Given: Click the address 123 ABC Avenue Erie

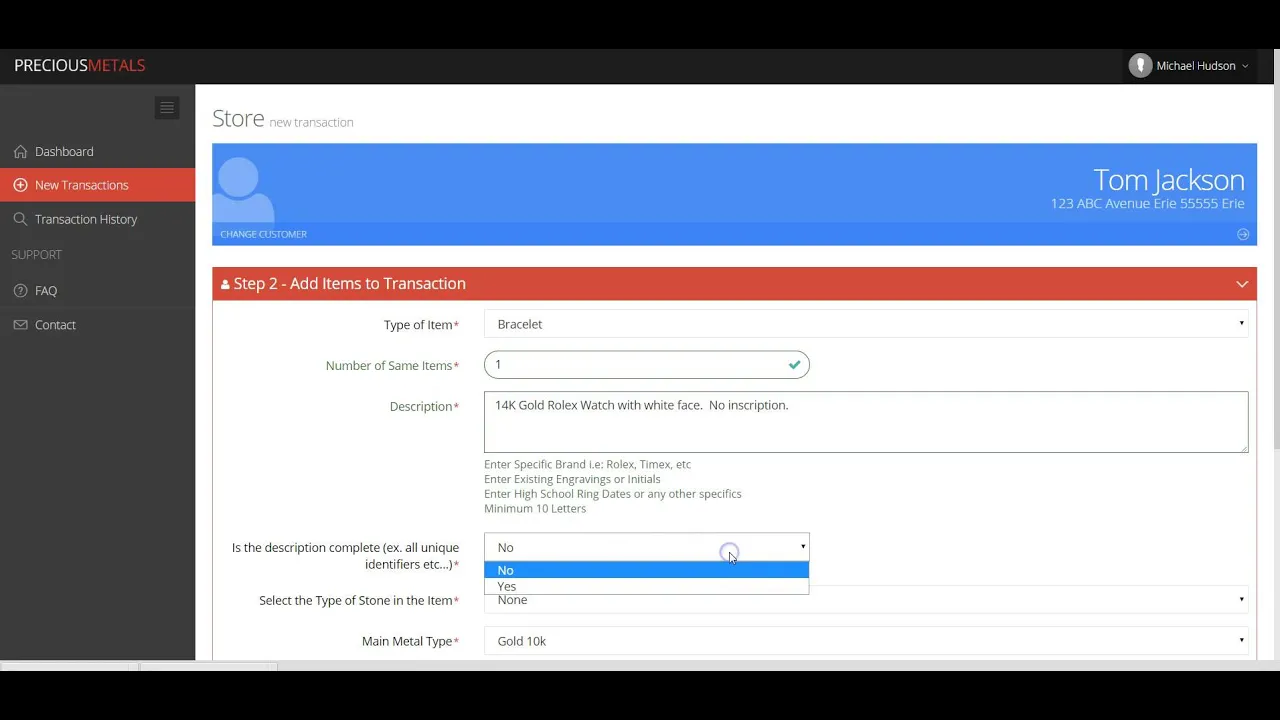Looking at the screenshot, I should (x=1147, y=204).
